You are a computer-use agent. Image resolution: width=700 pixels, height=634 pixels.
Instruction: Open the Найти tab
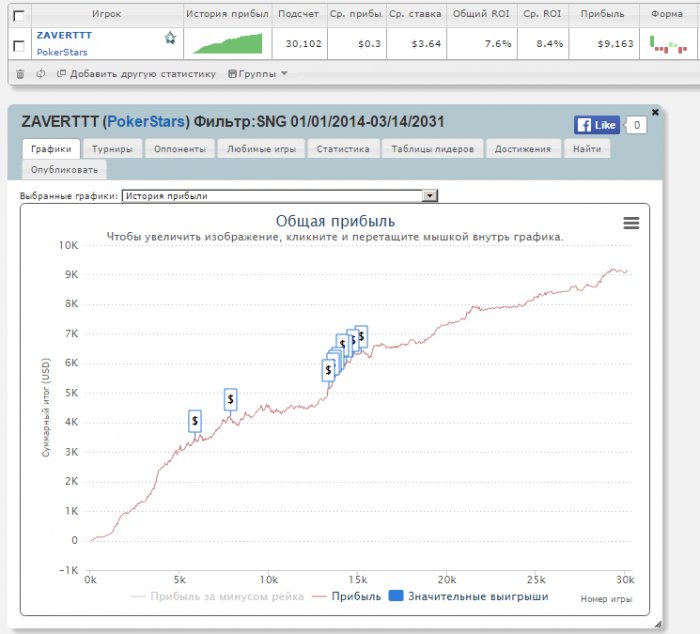pyautogui.click(x=587, y=149)
